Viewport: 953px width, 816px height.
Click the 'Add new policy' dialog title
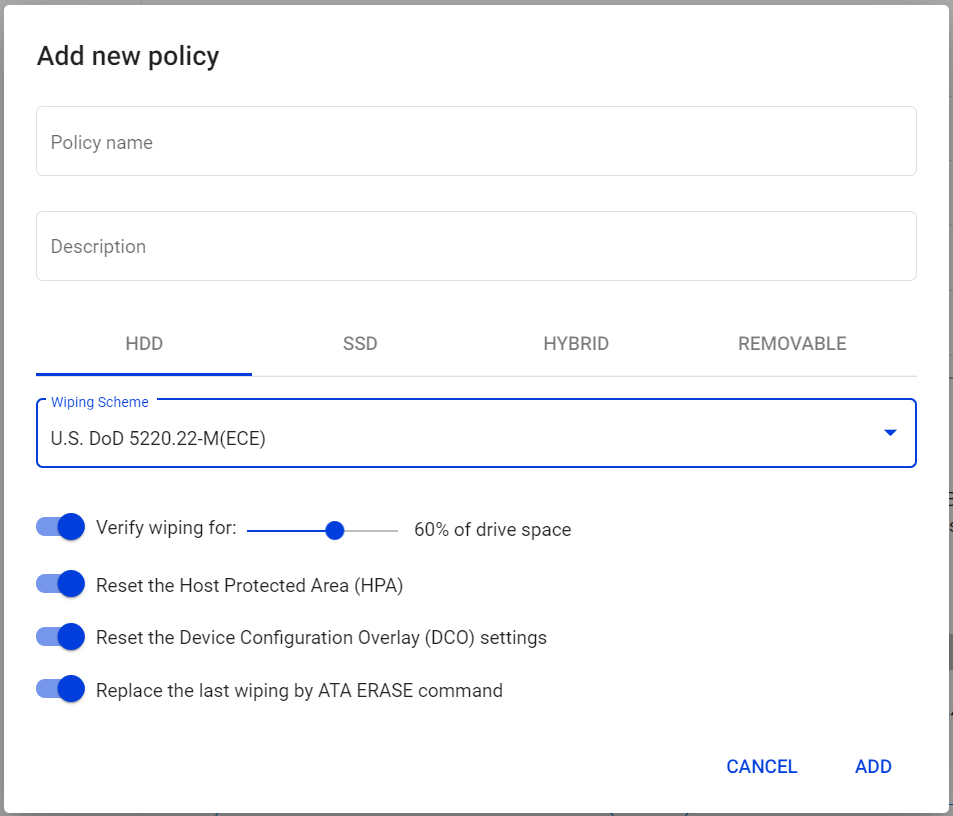coord(128,57)
